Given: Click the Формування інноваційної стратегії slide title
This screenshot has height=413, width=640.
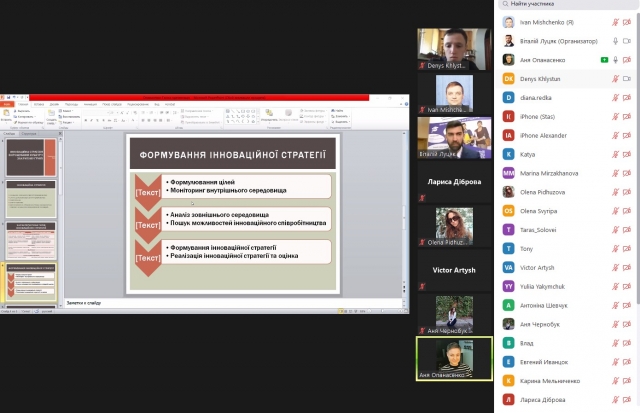Looking at the screenshot, I should click(233, 155).
